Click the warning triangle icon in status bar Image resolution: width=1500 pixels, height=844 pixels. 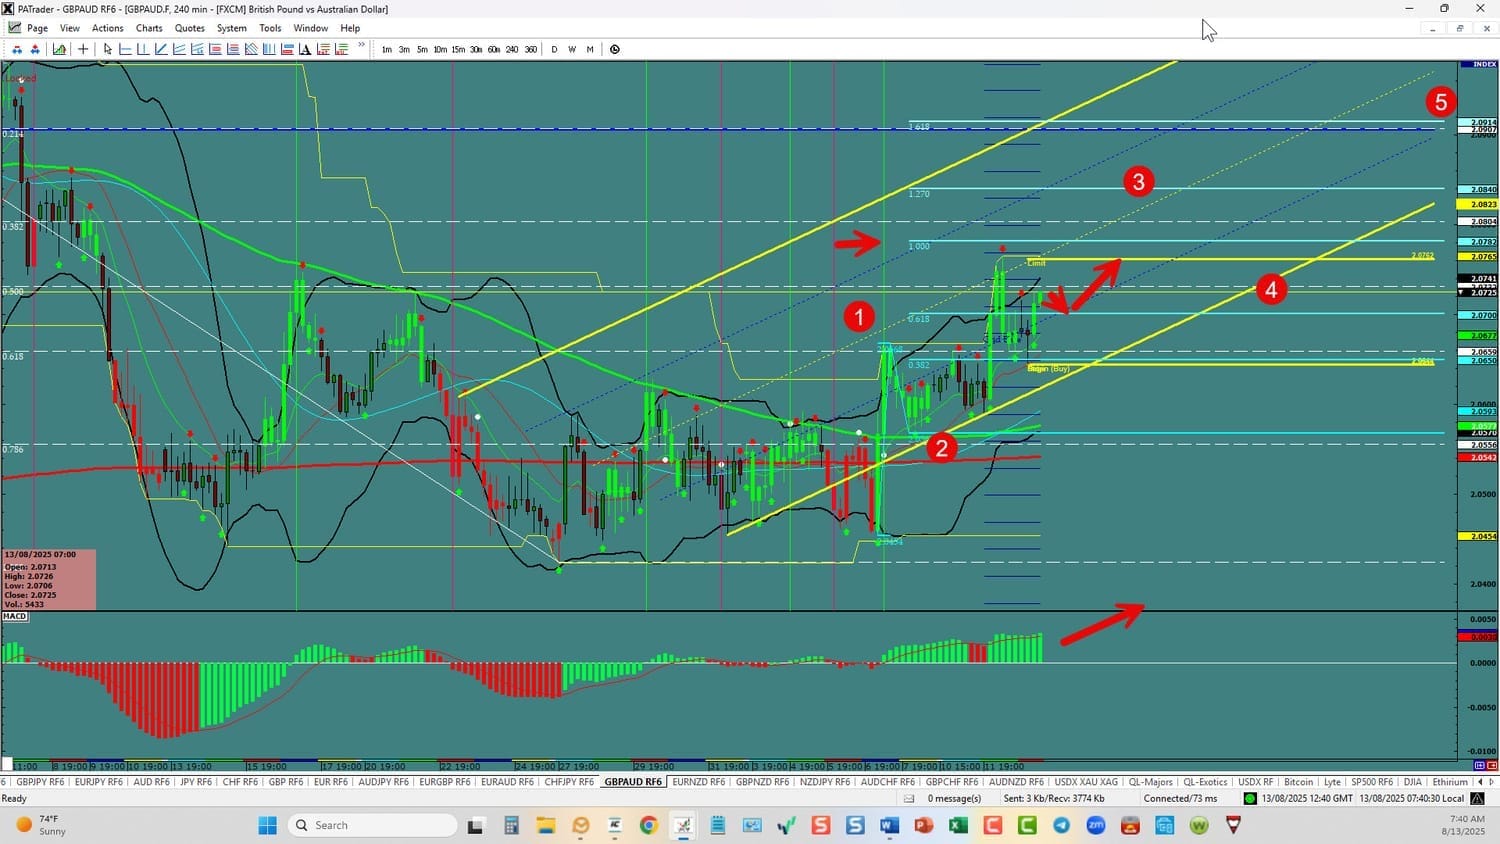tap(1477, 798)
